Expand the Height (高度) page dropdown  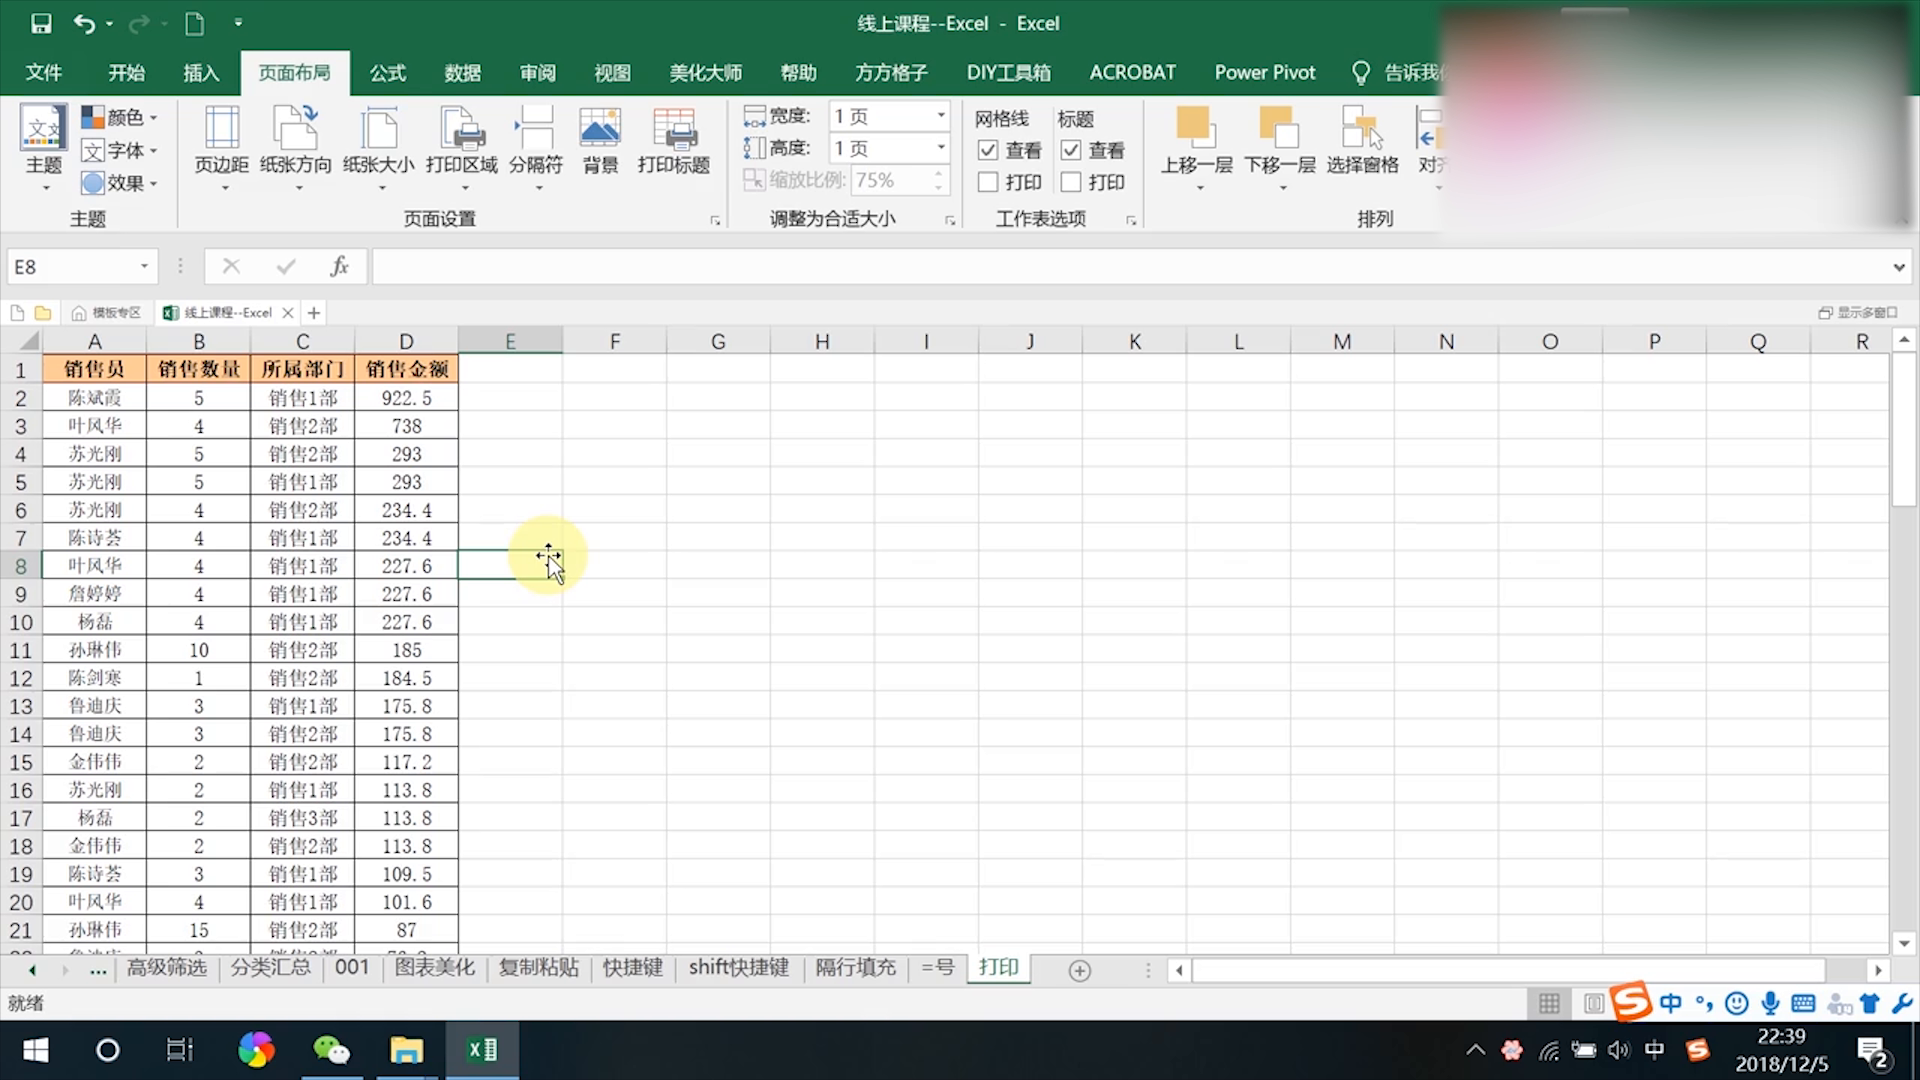click(940, 148)
